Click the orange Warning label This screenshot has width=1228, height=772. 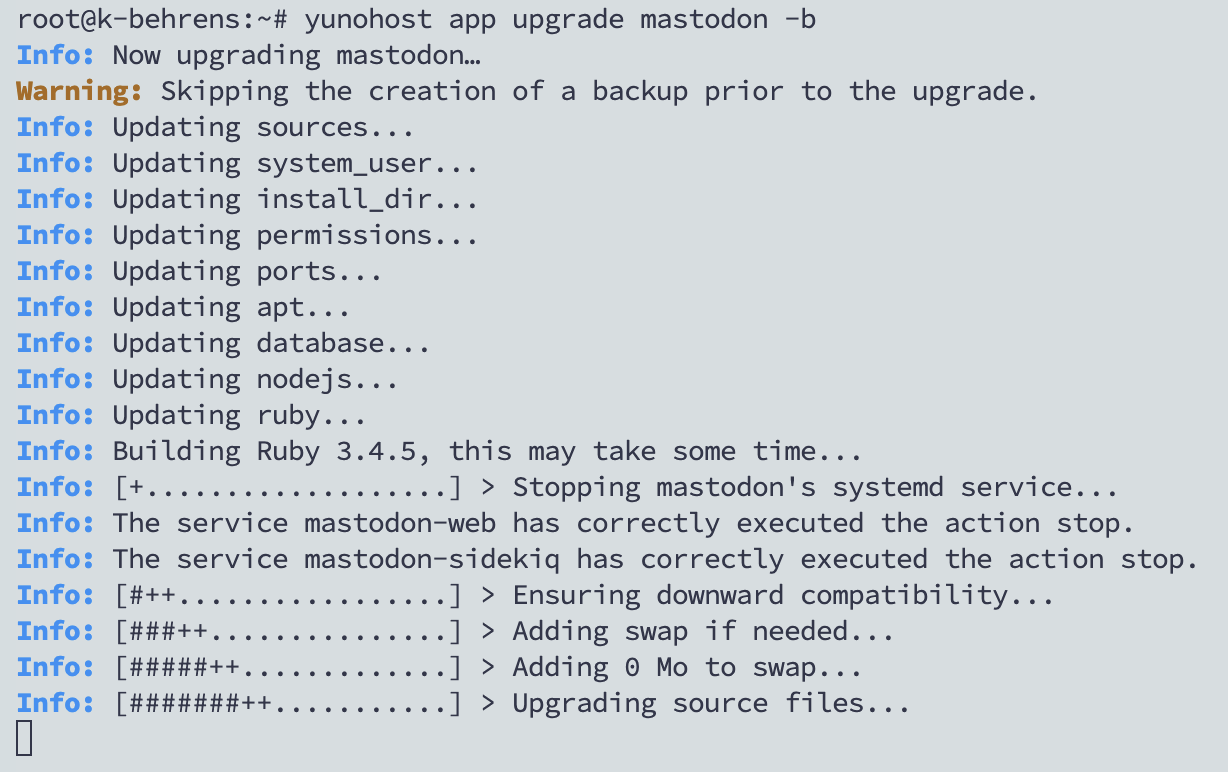tap(80, 92)
